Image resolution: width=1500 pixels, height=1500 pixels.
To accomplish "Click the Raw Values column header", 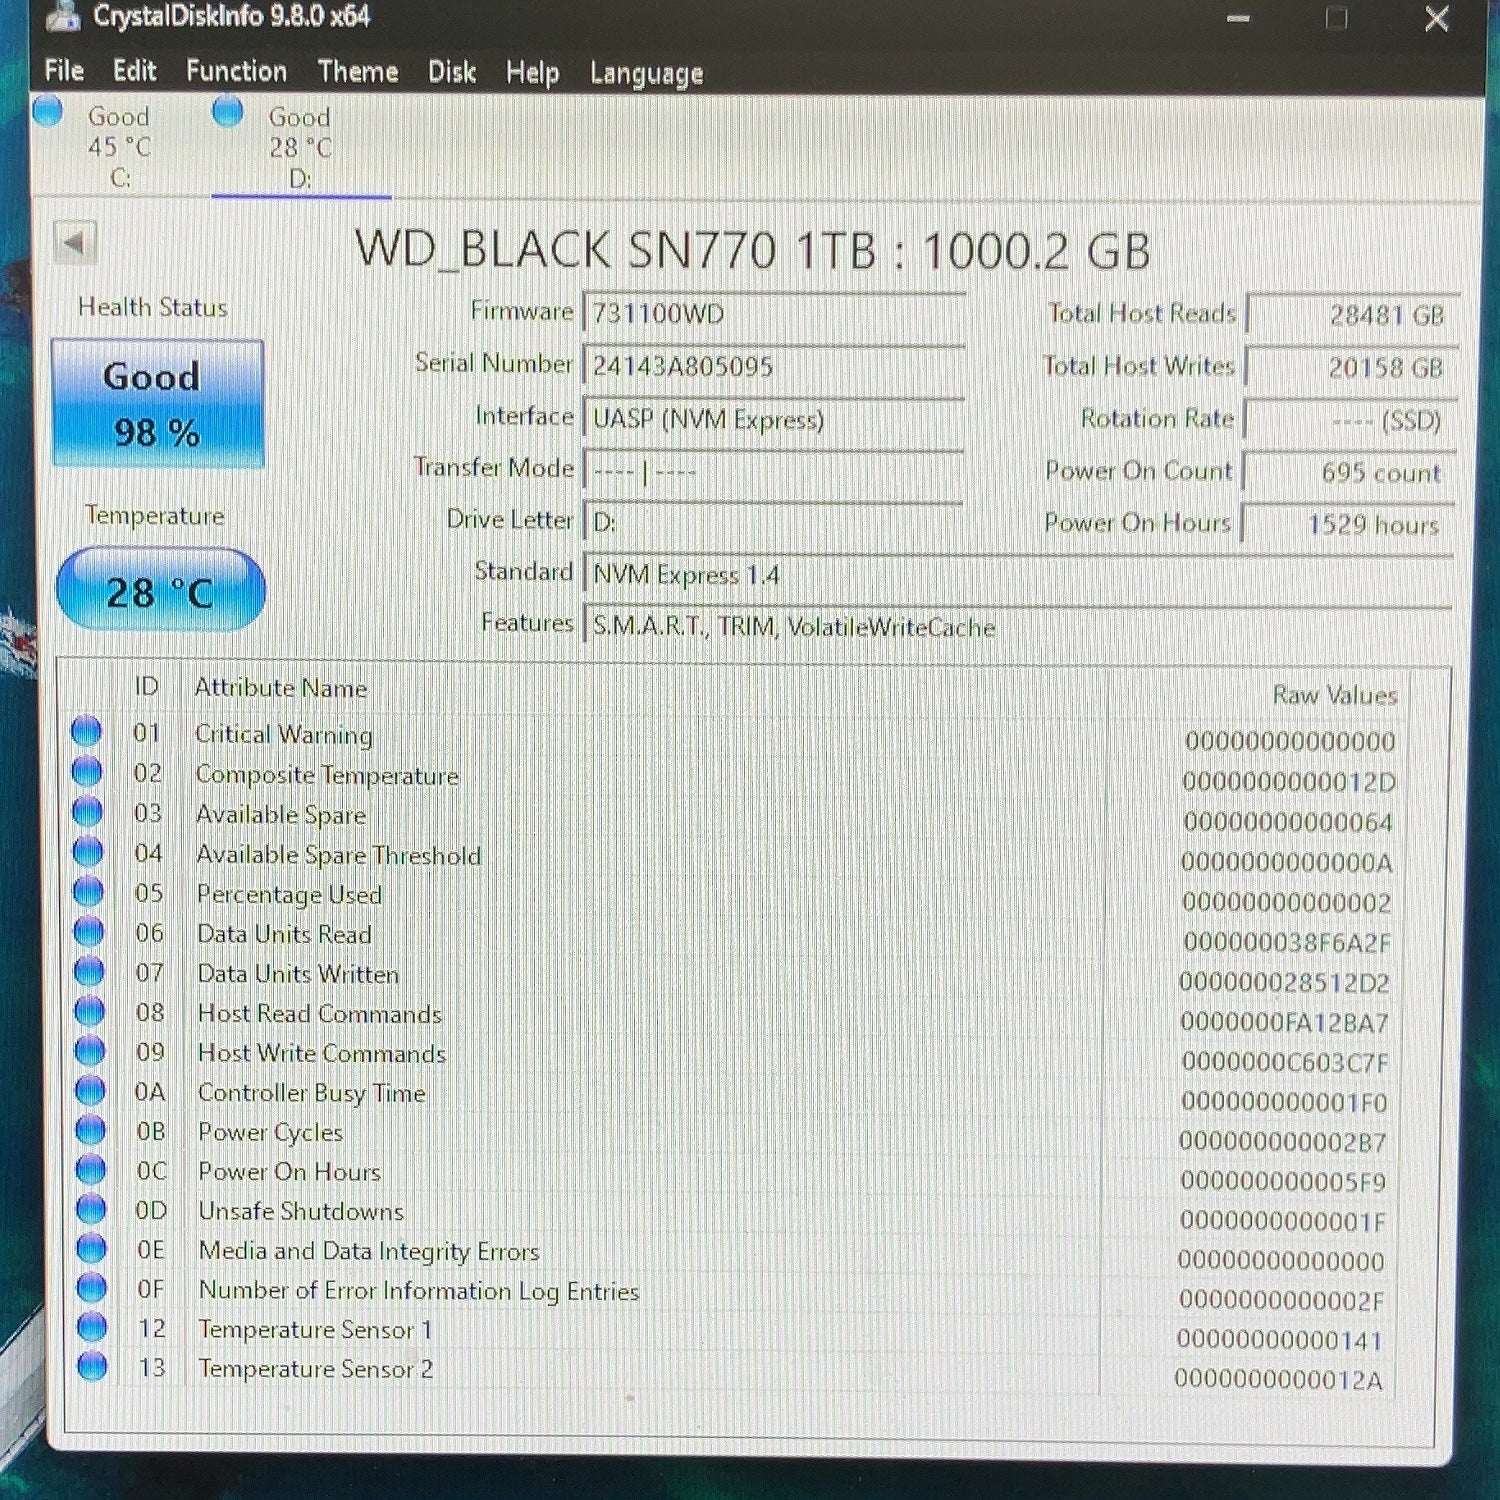I will (x=1334, y=695).
